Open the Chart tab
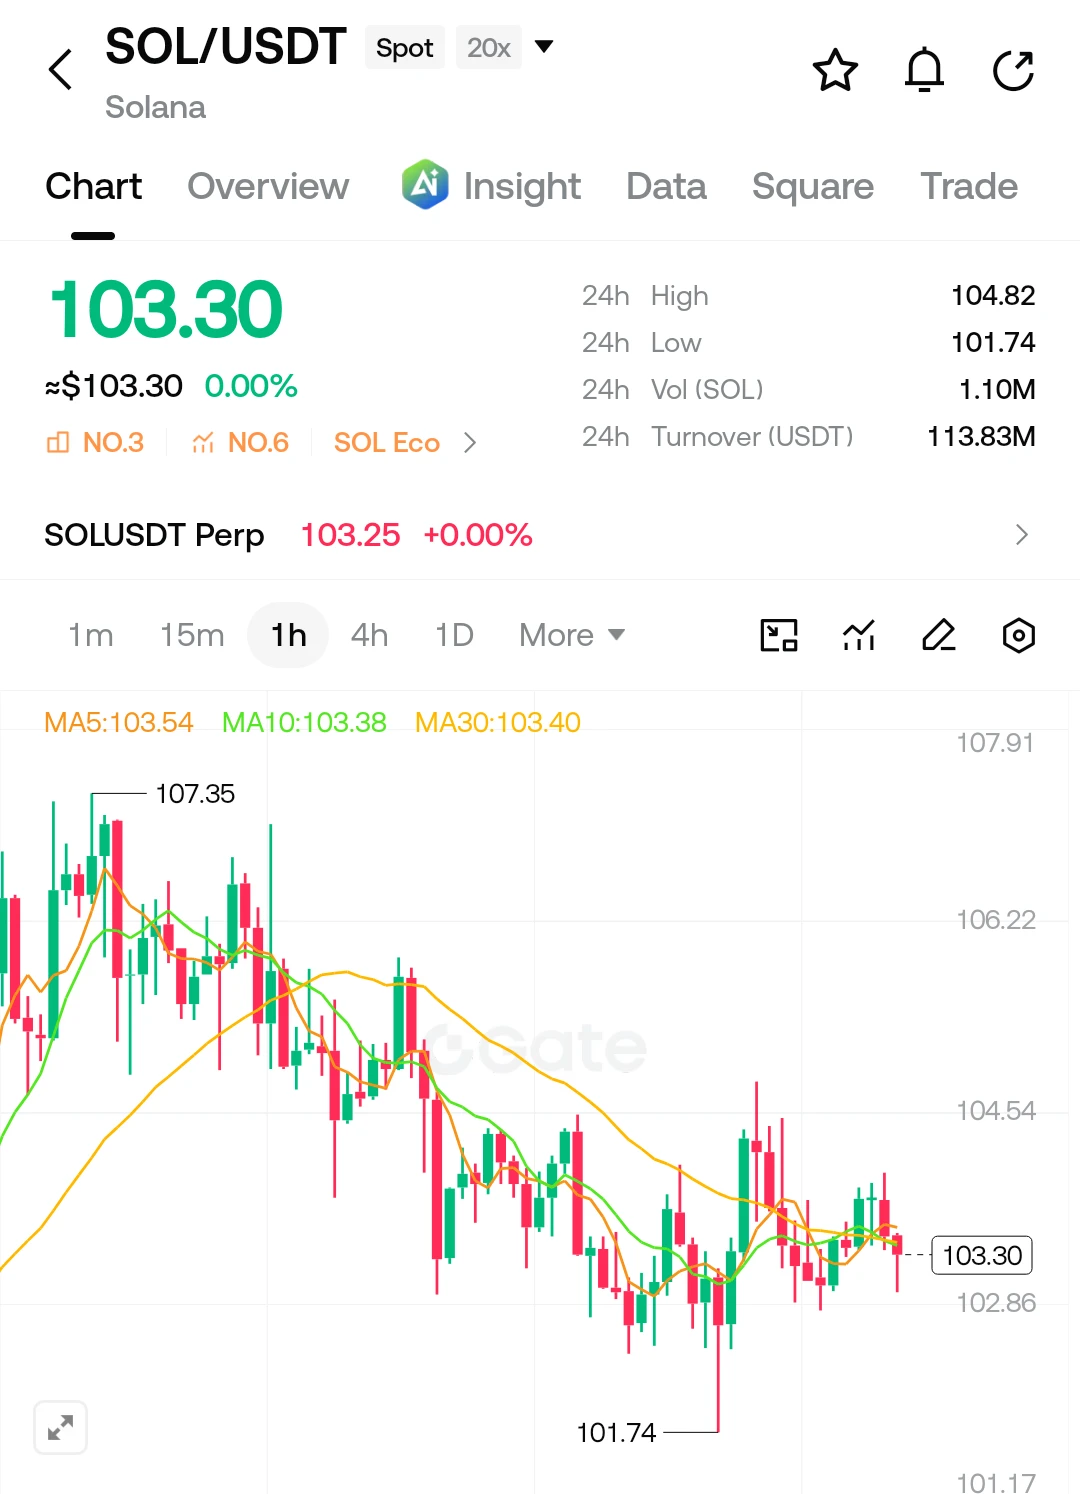Screen dimensions: 1080x1494 pyautogui.click(x=94, y=187)
